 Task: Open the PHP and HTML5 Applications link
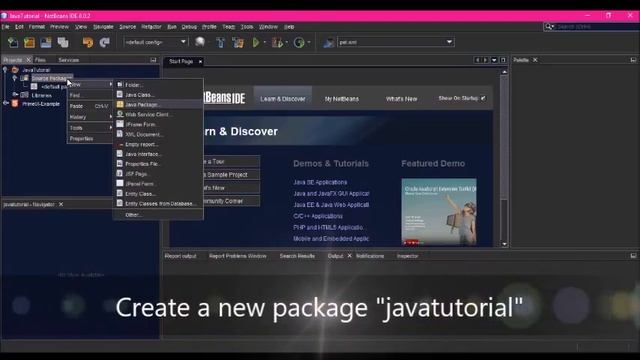[328, 227]
